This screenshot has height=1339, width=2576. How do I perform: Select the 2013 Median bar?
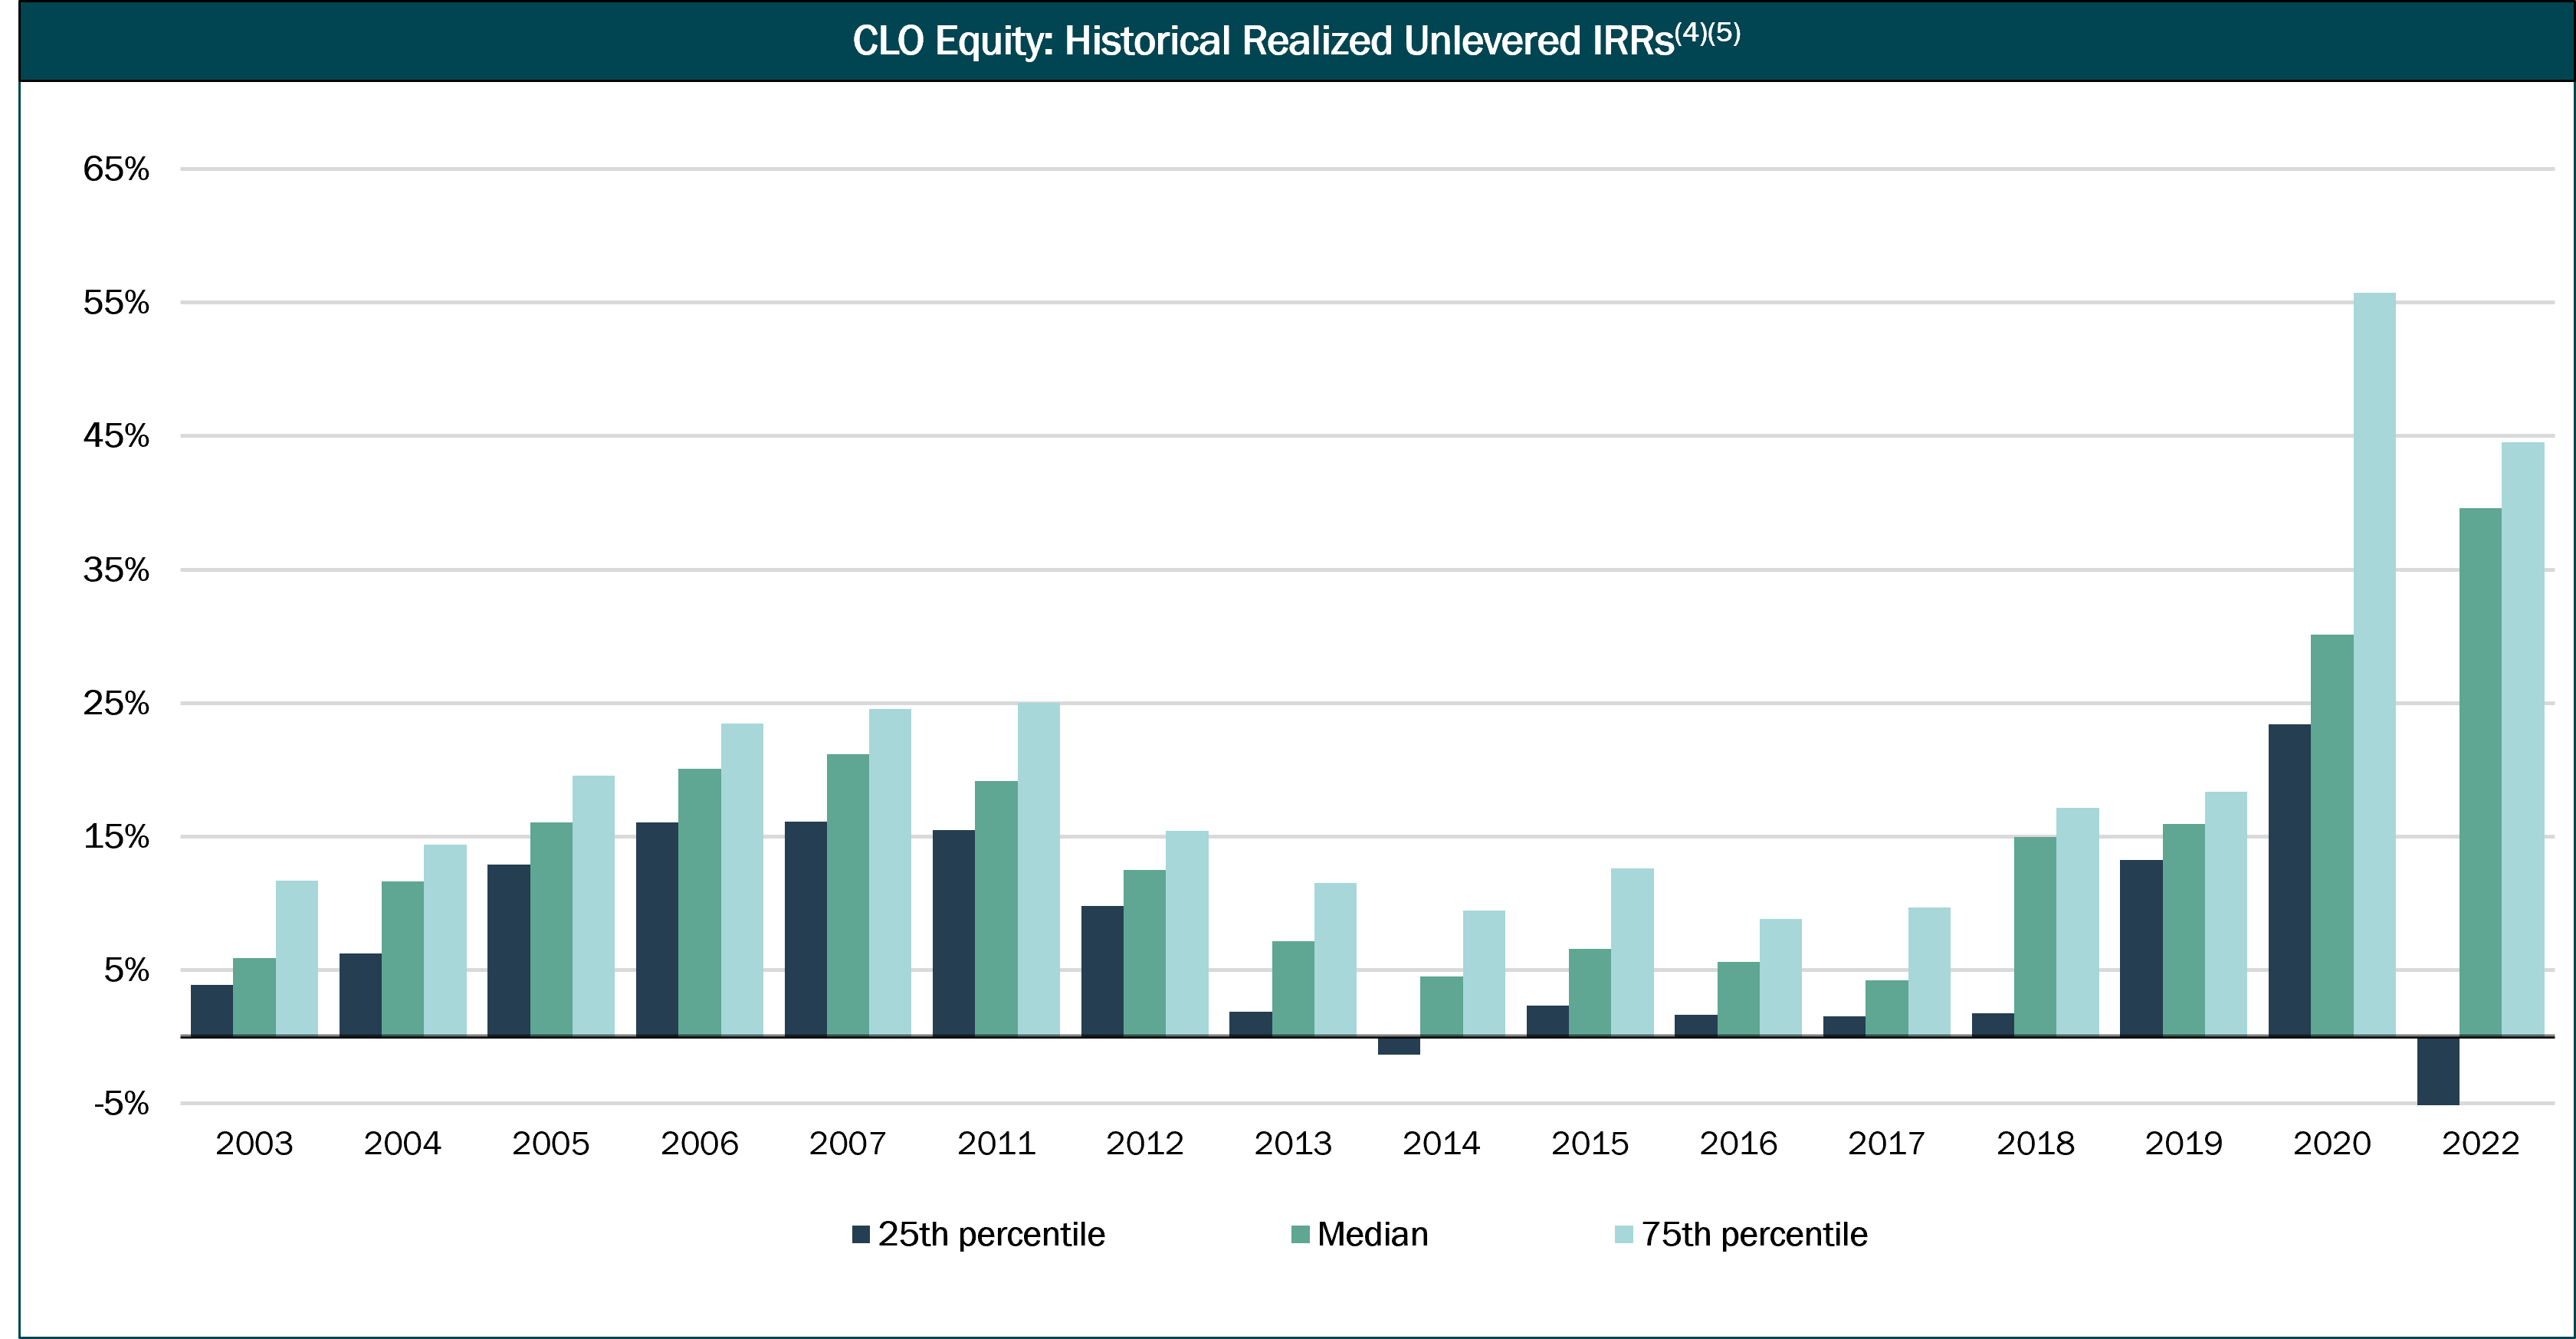pyautogui.click(x=1293, y=988)
